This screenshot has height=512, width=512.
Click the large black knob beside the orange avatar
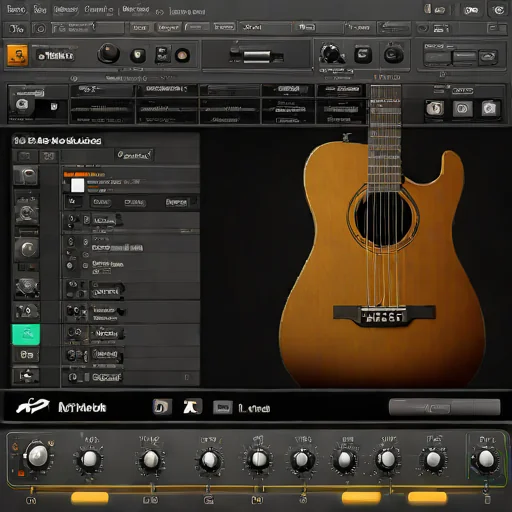(109, 53)
